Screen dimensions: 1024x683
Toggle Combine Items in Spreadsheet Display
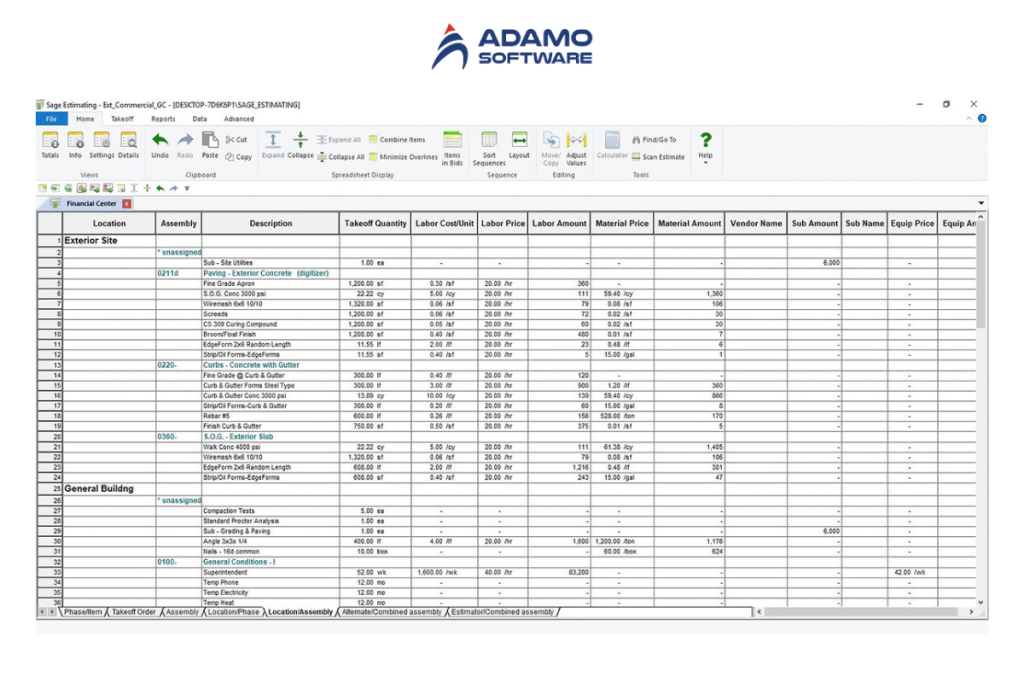[x=398, y=140]
